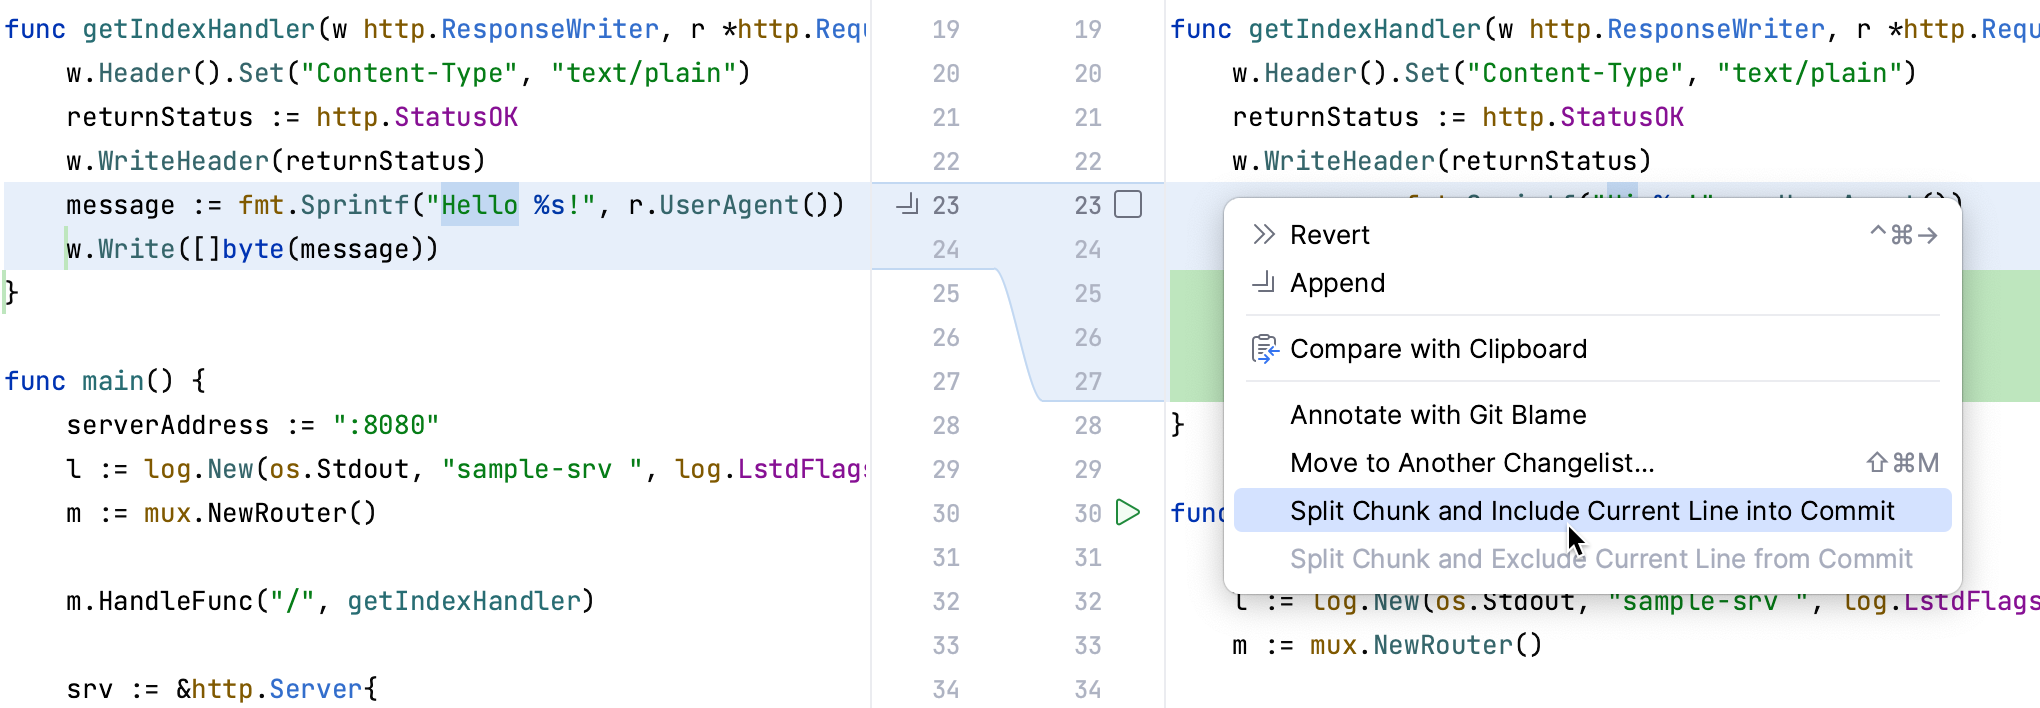Image resolution: width=2040 pixels, height=708 pixels.
Task: Click the Compare with Clipboard icon
Action: pyautogui.click(x=1264, y=349)
